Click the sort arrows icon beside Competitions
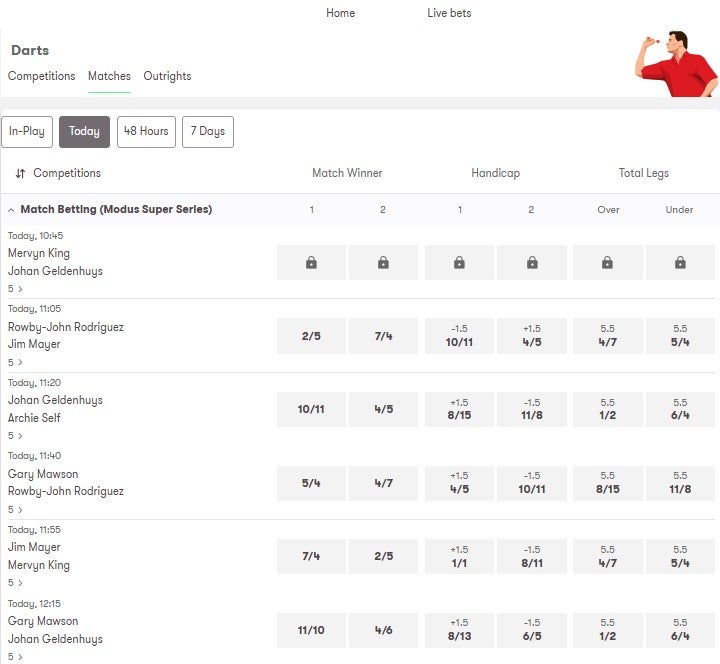Image resolution: width=720 pixels, height=664 pixels. tap(20, 174)
